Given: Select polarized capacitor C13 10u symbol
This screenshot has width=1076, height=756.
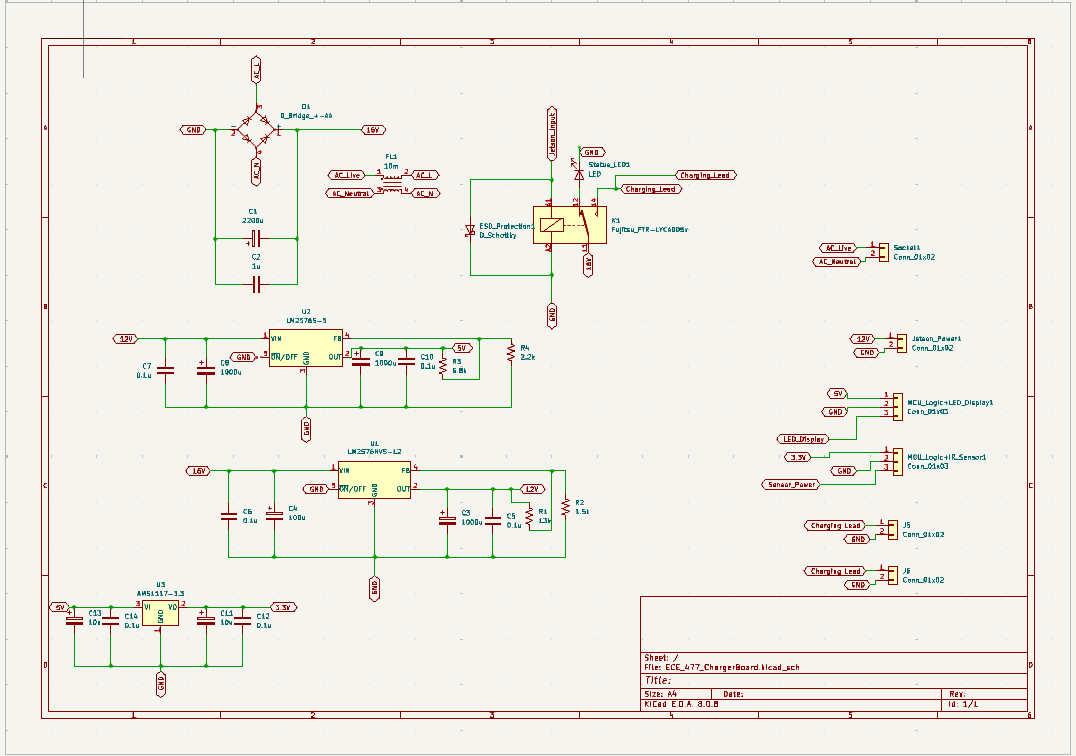Looking at the screenshot, I should pyautogui.click(x=74, y=619).
